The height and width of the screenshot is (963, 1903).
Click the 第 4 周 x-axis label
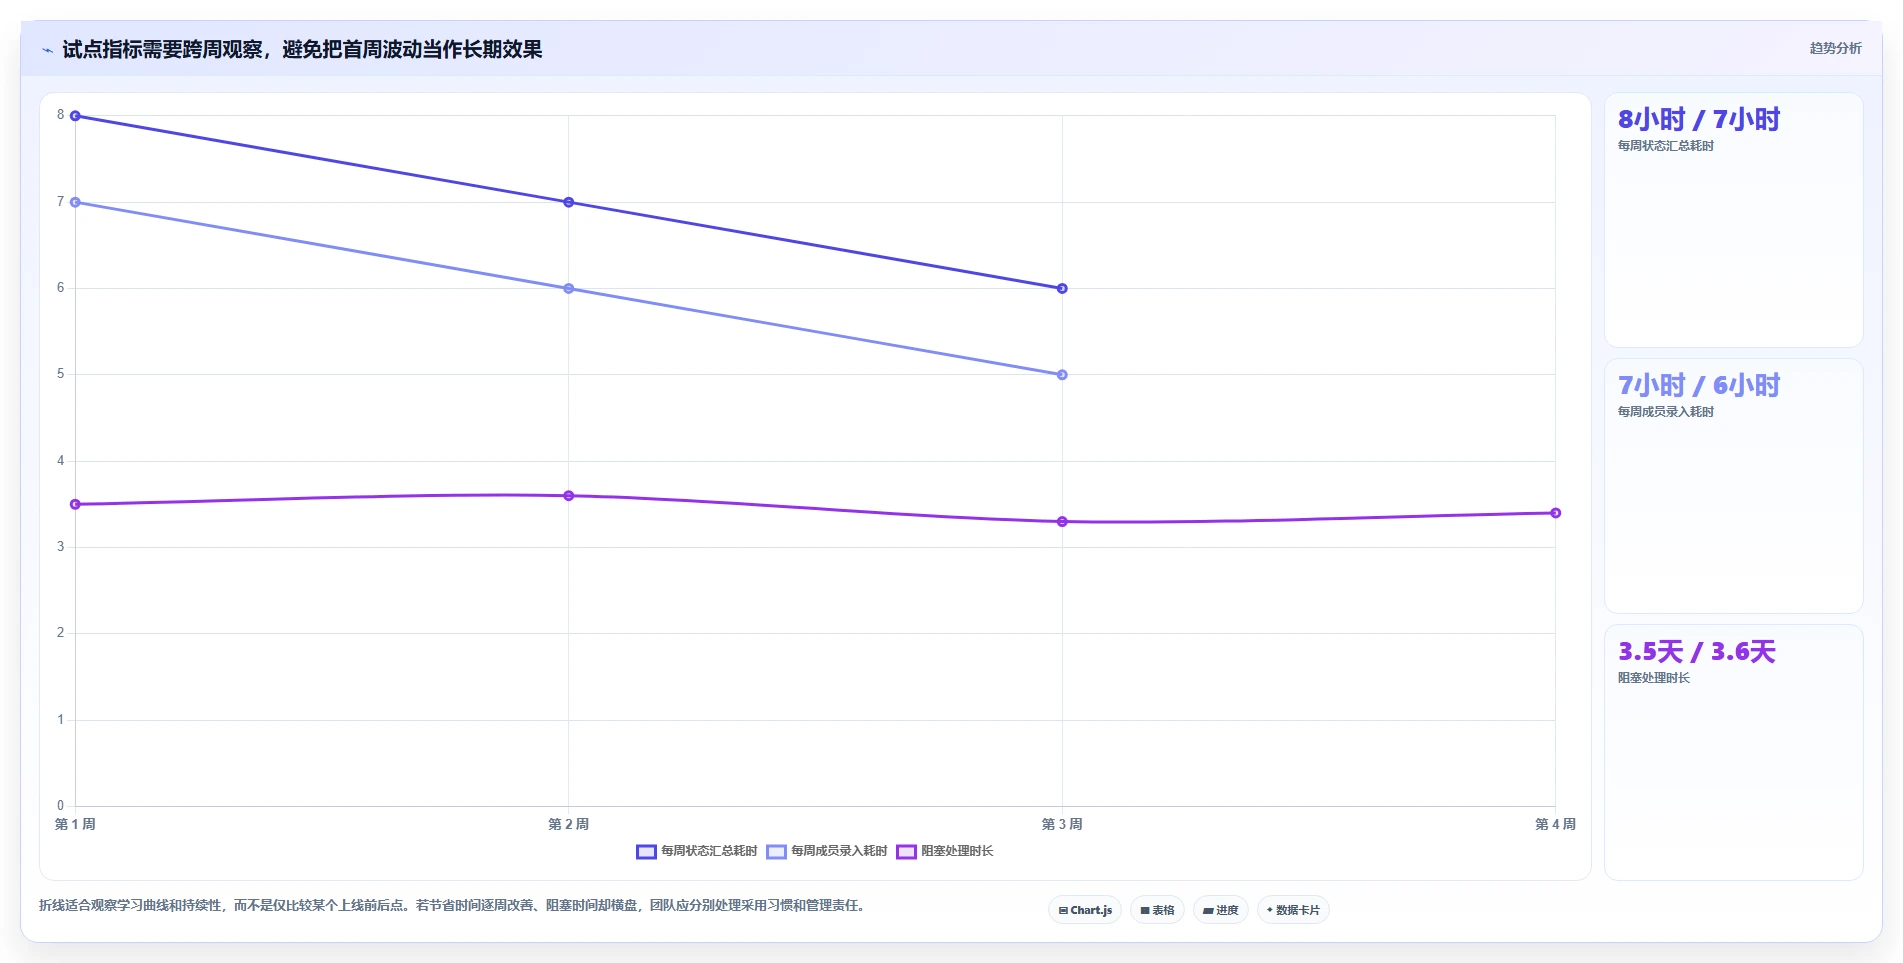pyautogui.click(x=1556, y=824)
